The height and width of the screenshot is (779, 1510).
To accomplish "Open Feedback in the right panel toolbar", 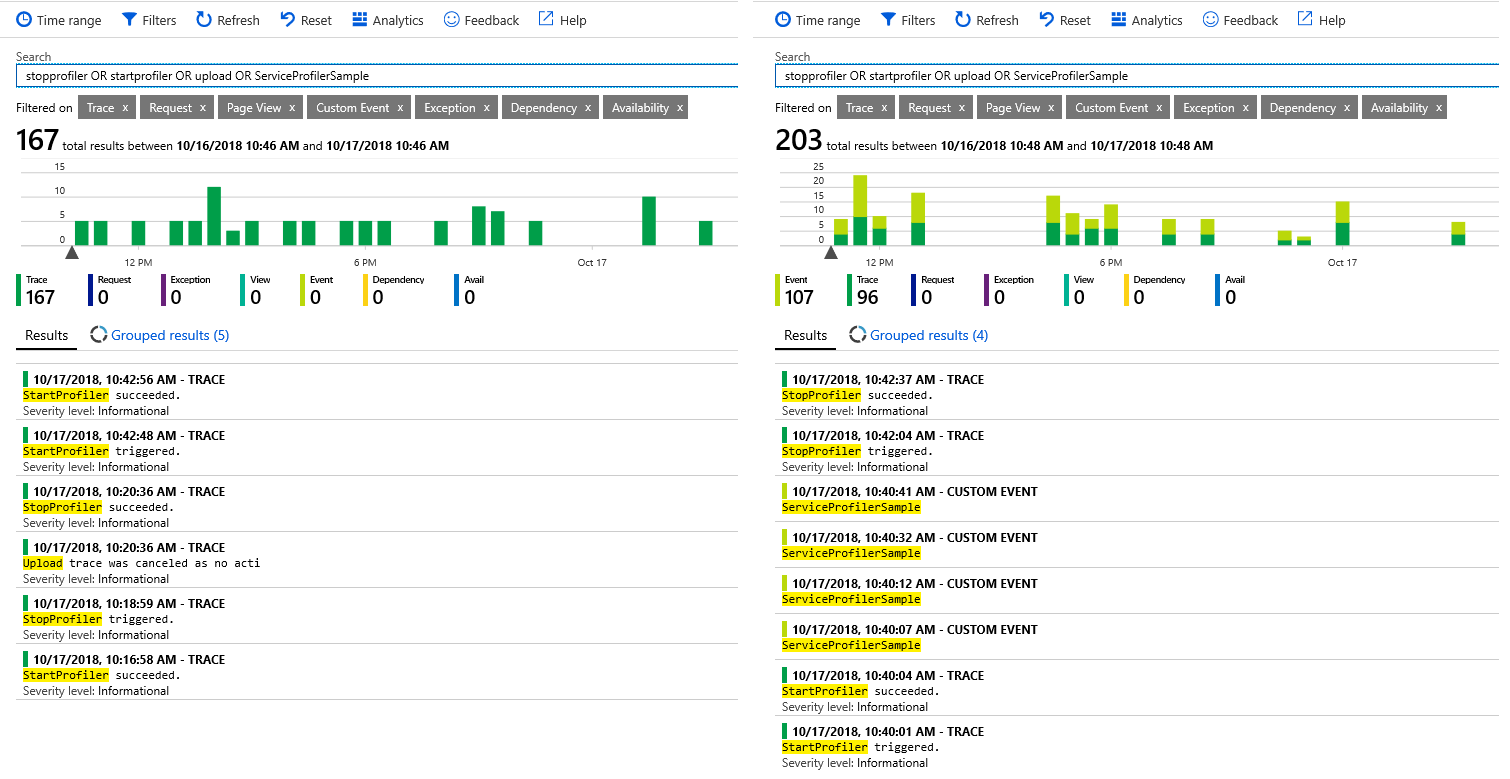I will (x=1240, y=20).
